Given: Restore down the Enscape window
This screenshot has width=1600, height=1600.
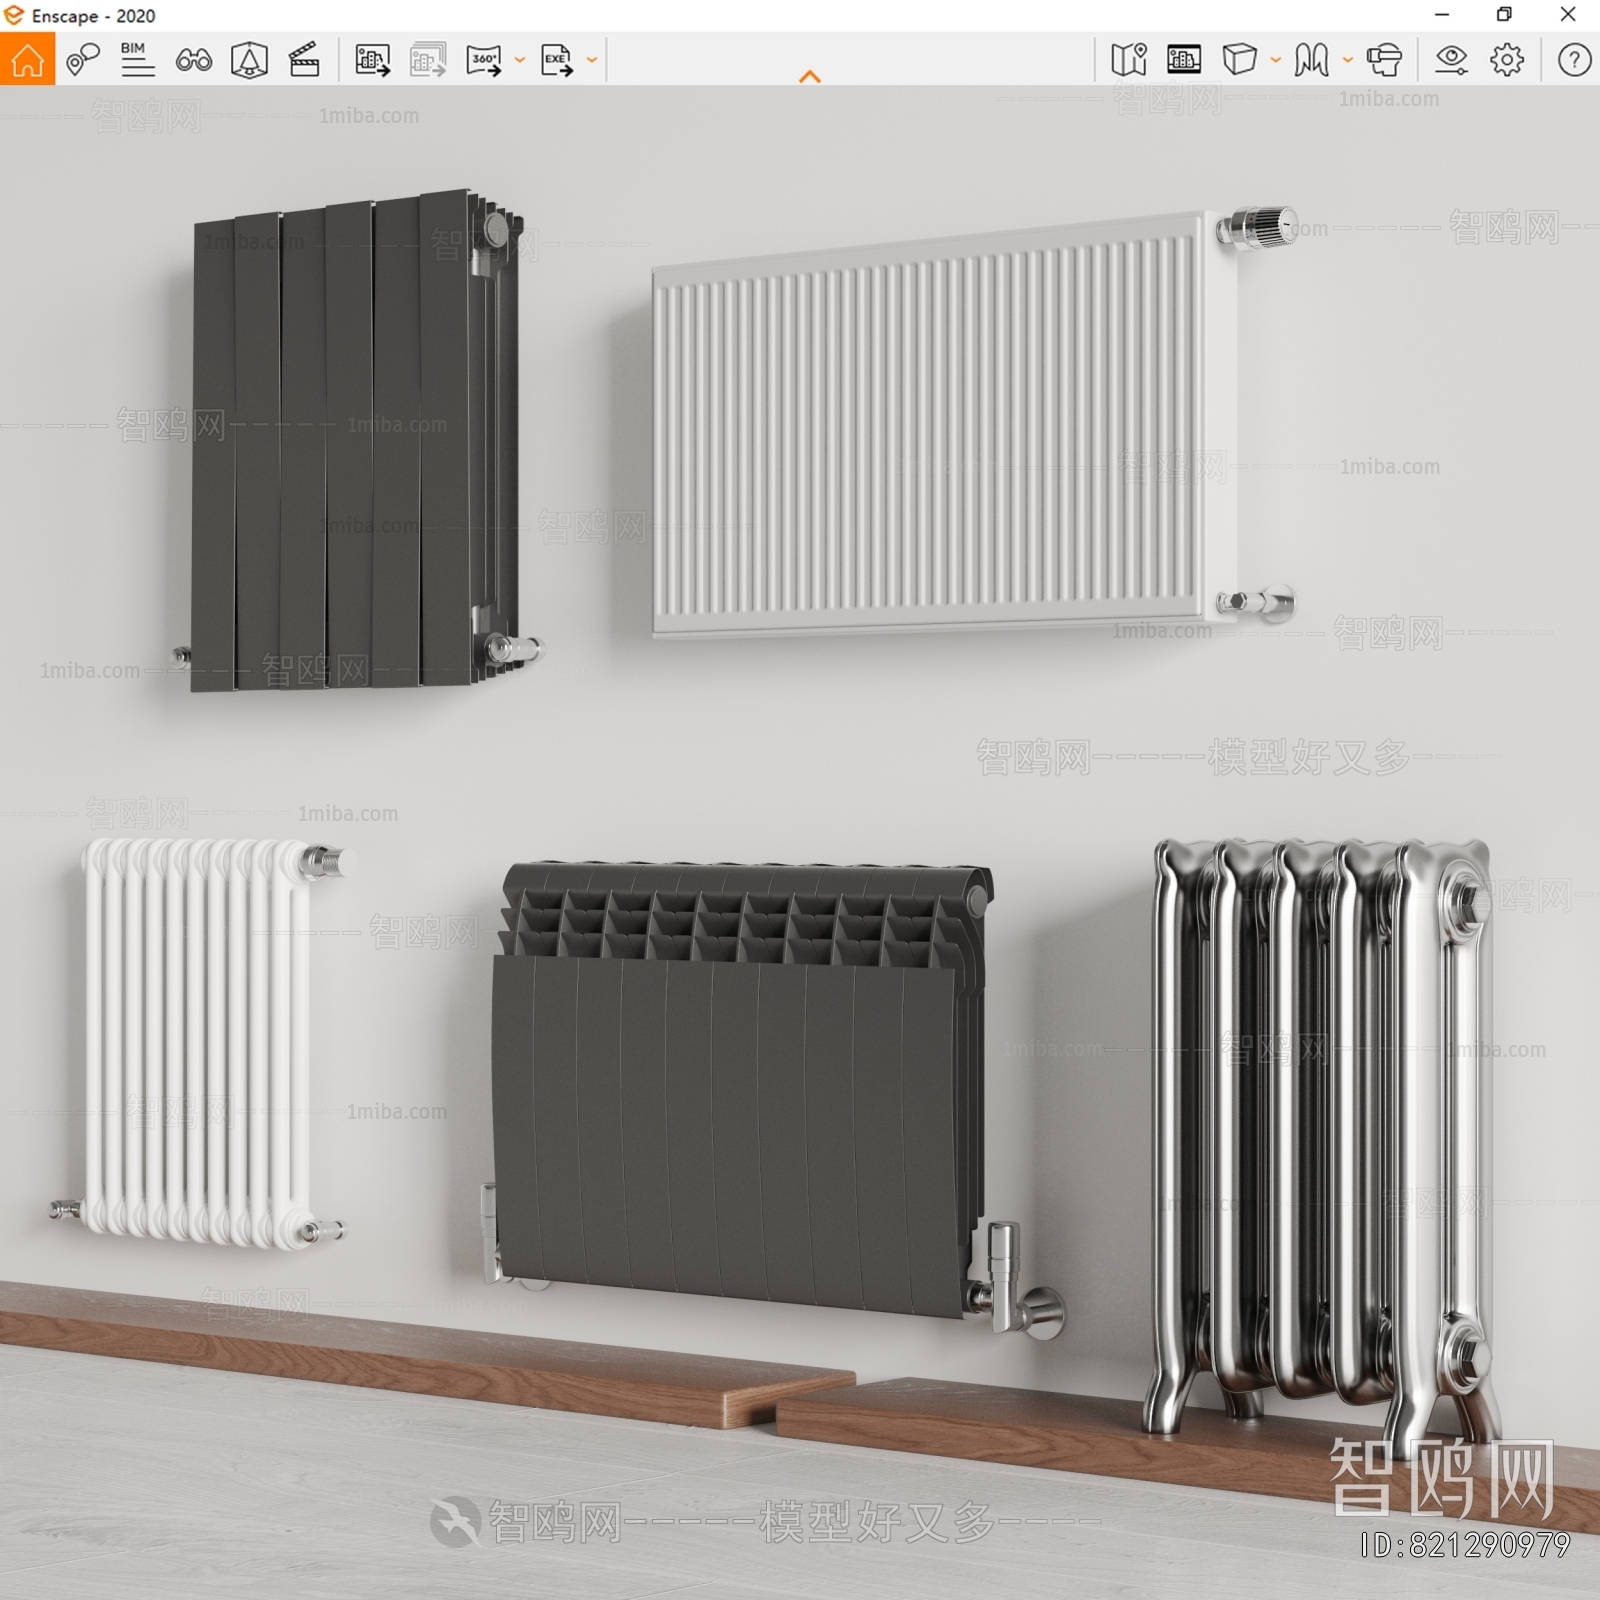Looking at the screenshot, I should (x=1504, y=15).
